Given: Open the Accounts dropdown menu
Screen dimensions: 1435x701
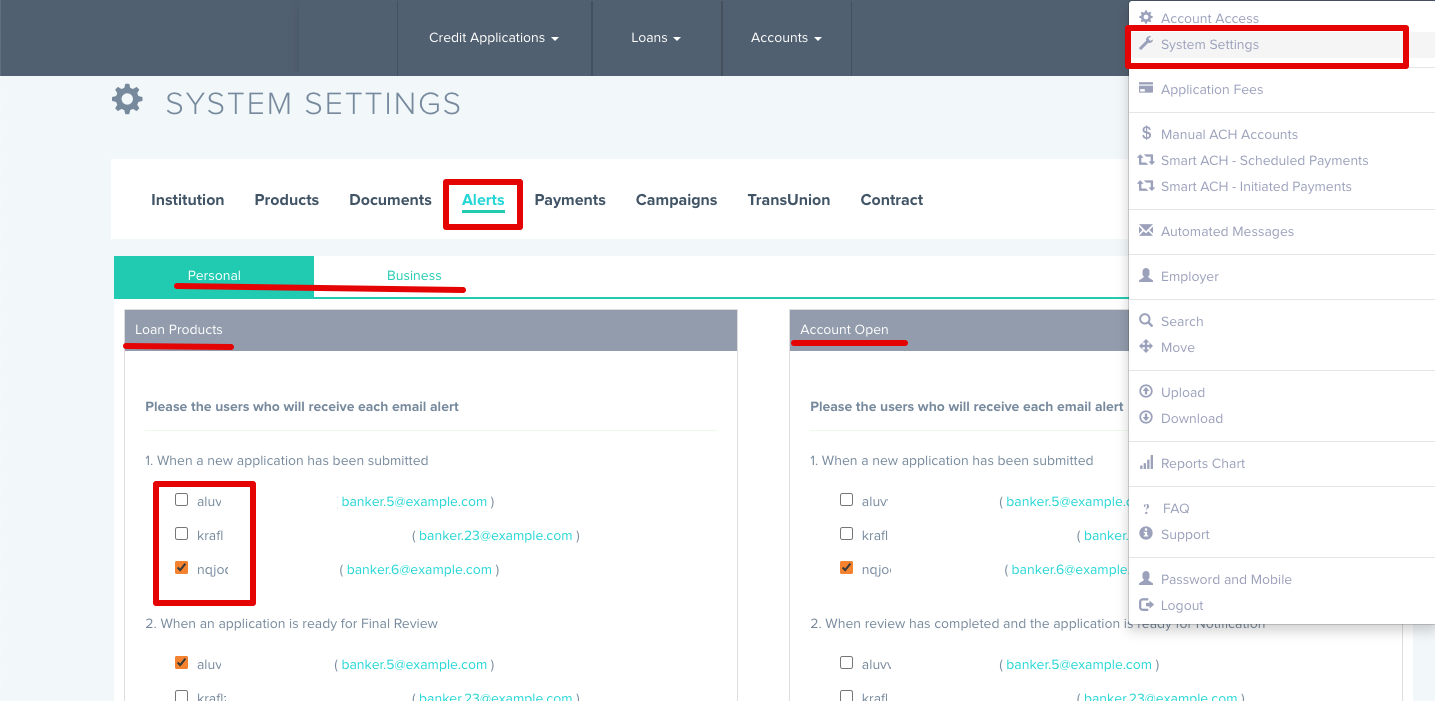Looking at the screenshot, I should 786,38.
